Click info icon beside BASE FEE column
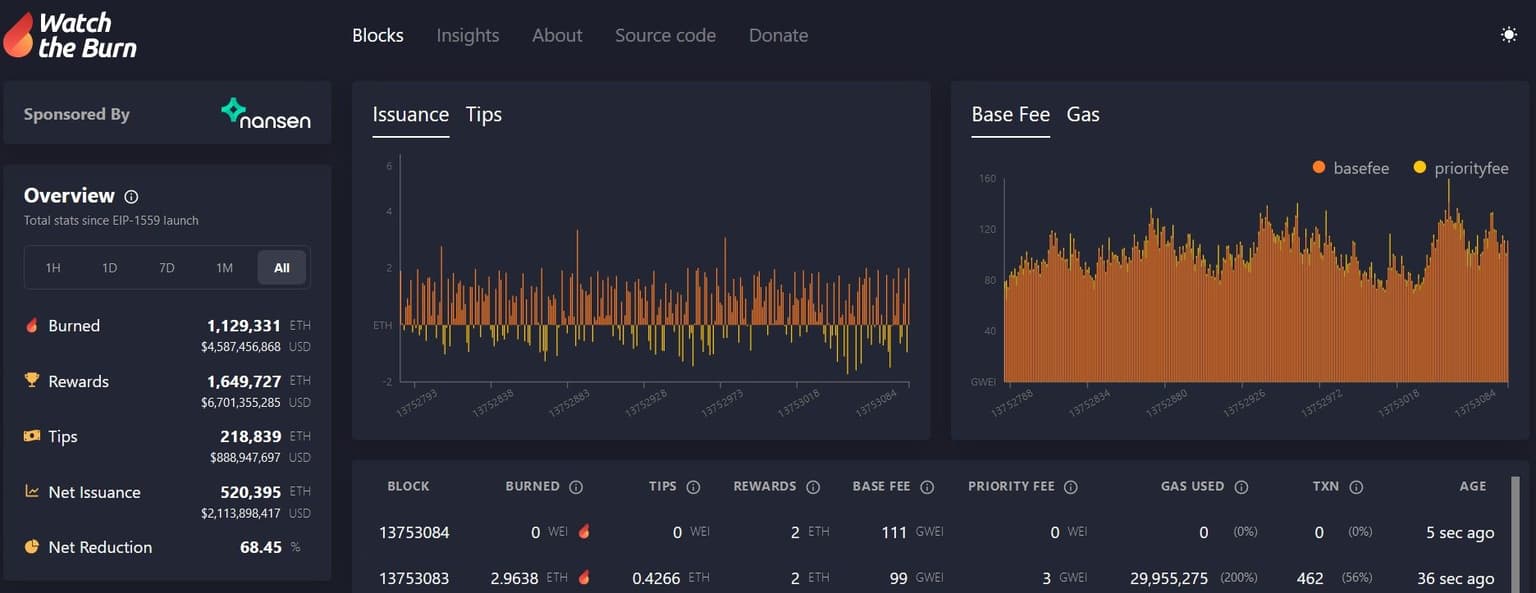1536x593 pixels. point(927,487)
